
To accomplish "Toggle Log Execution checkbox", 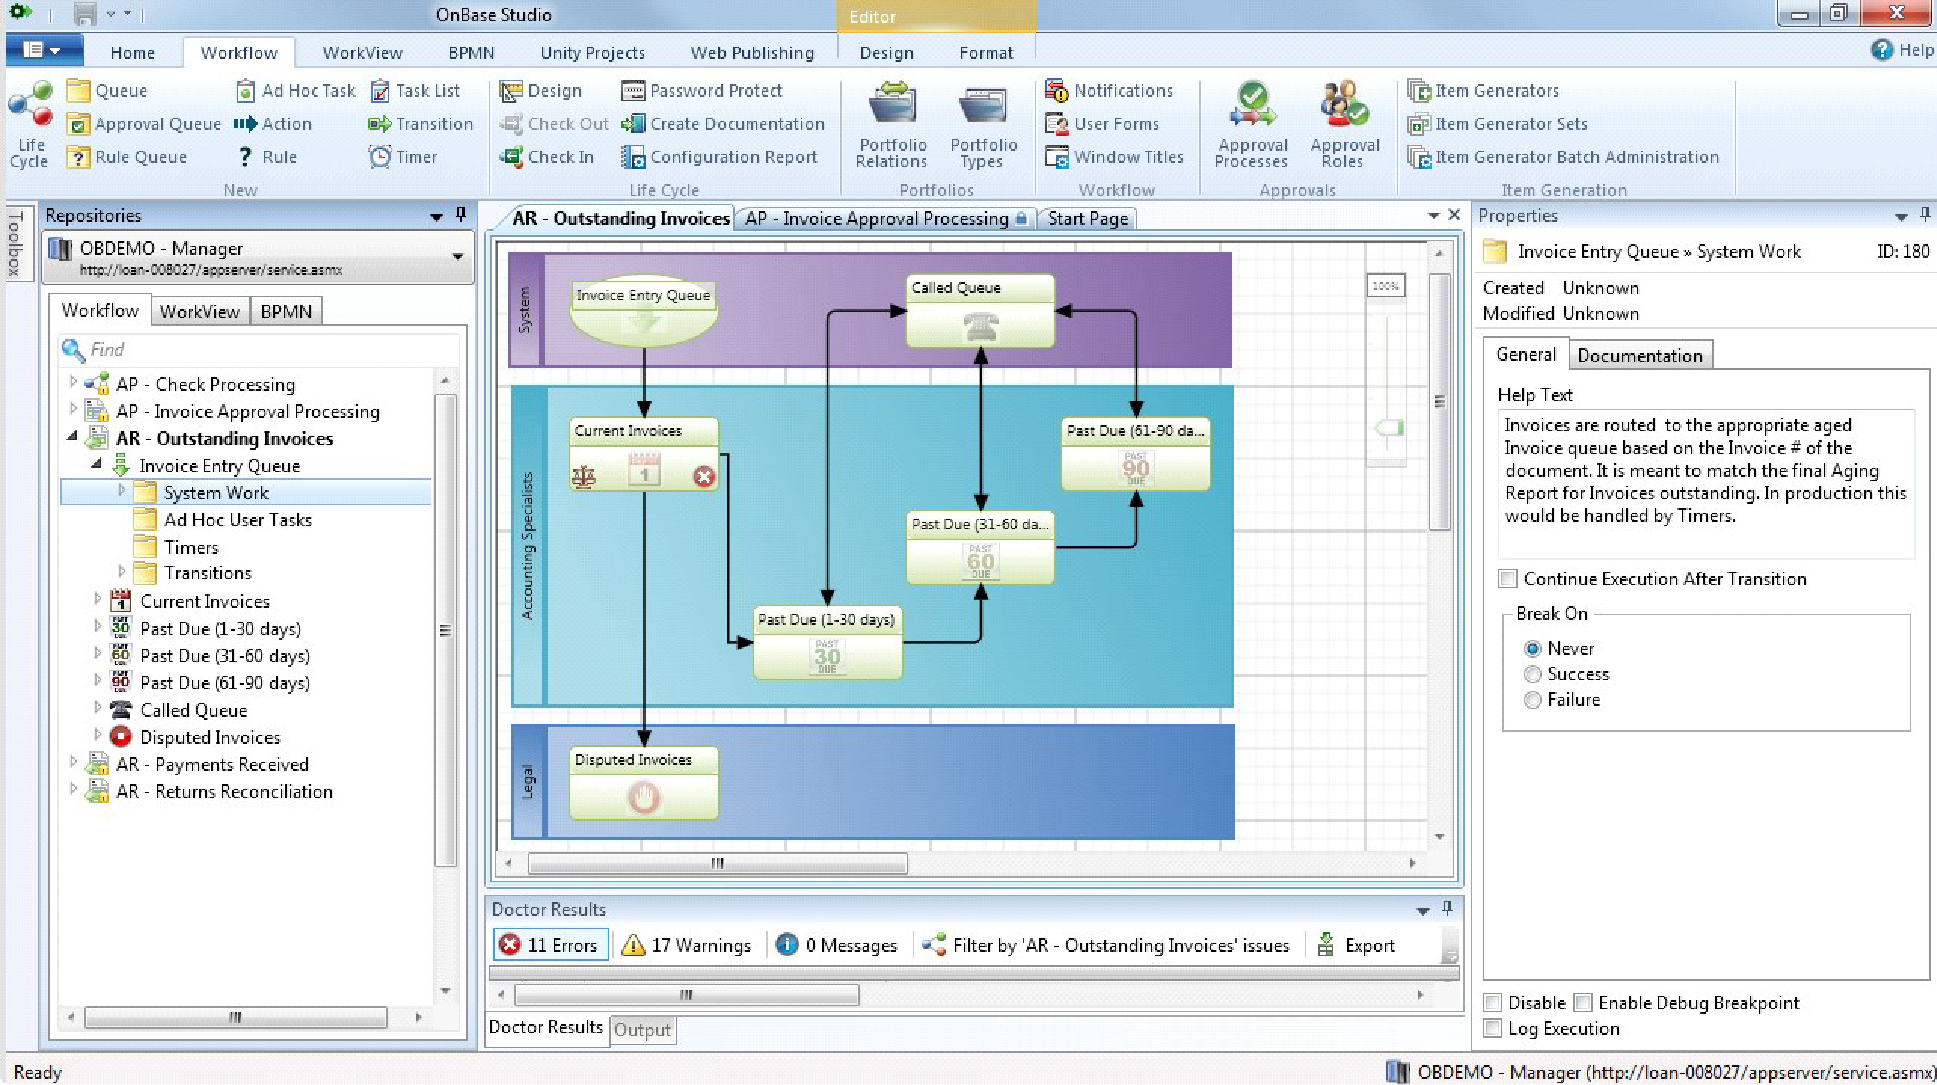I will pos(1493,1028).
